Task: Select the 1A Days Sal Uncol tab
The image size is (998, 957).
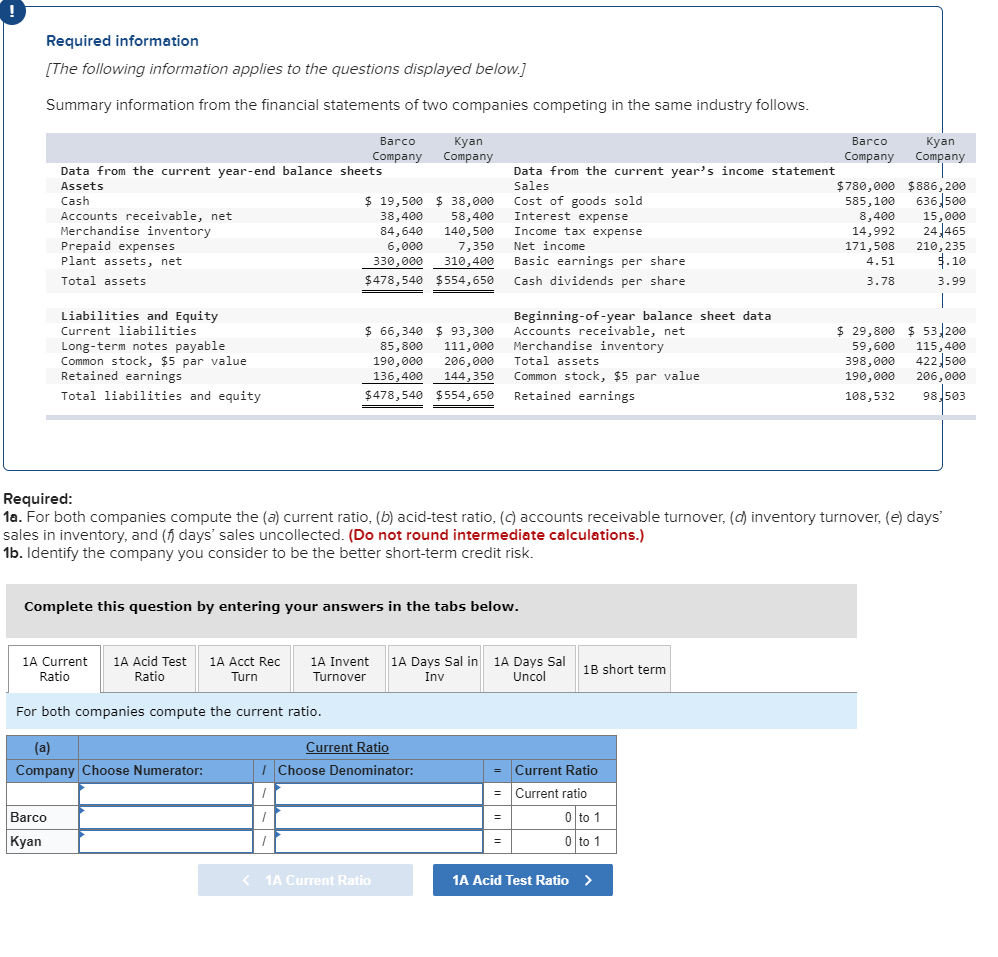Action: [529, 669]
